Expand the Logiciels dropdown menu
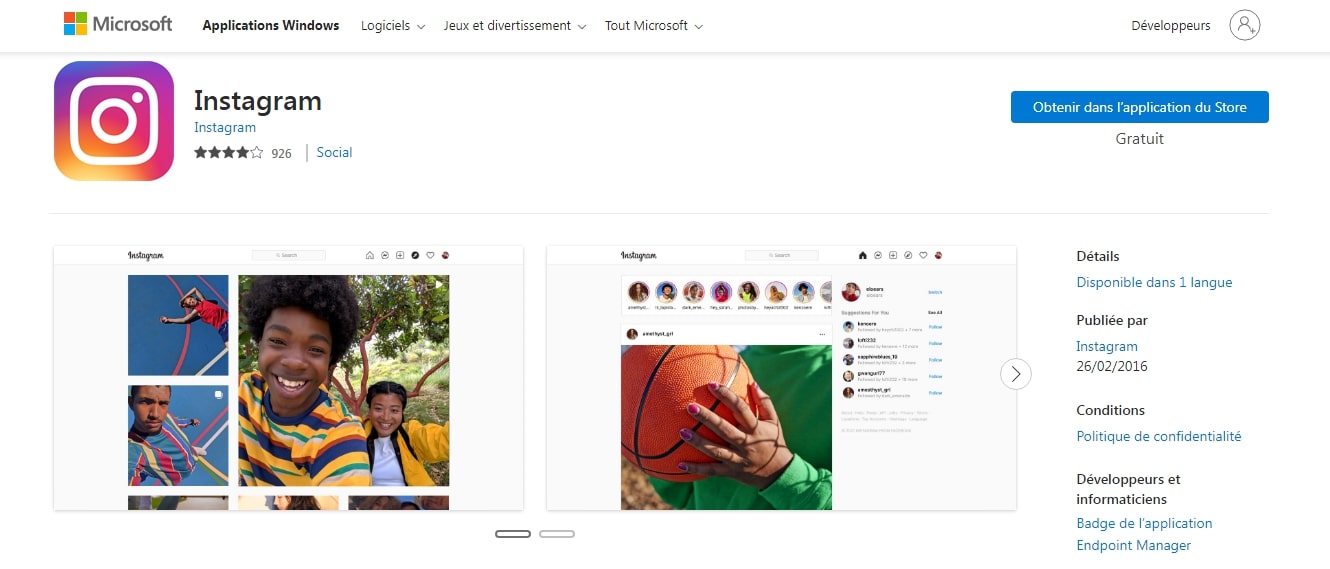The height and width of the screenshot is (569, 1330). point(393,26)
